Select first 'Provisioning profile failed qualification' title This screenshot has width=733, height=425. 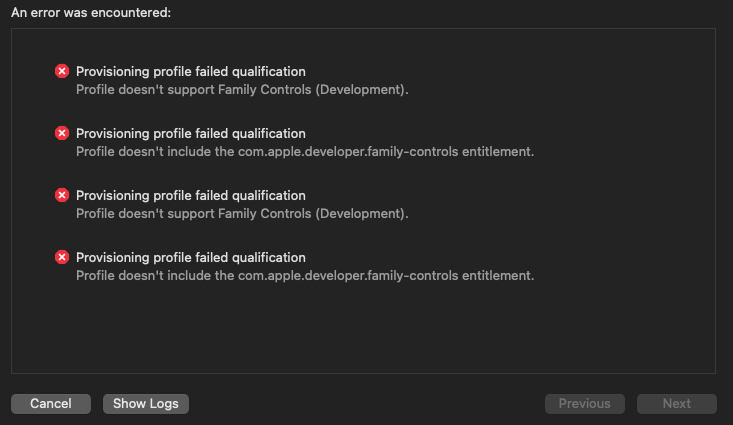click(x=191, y=72)
